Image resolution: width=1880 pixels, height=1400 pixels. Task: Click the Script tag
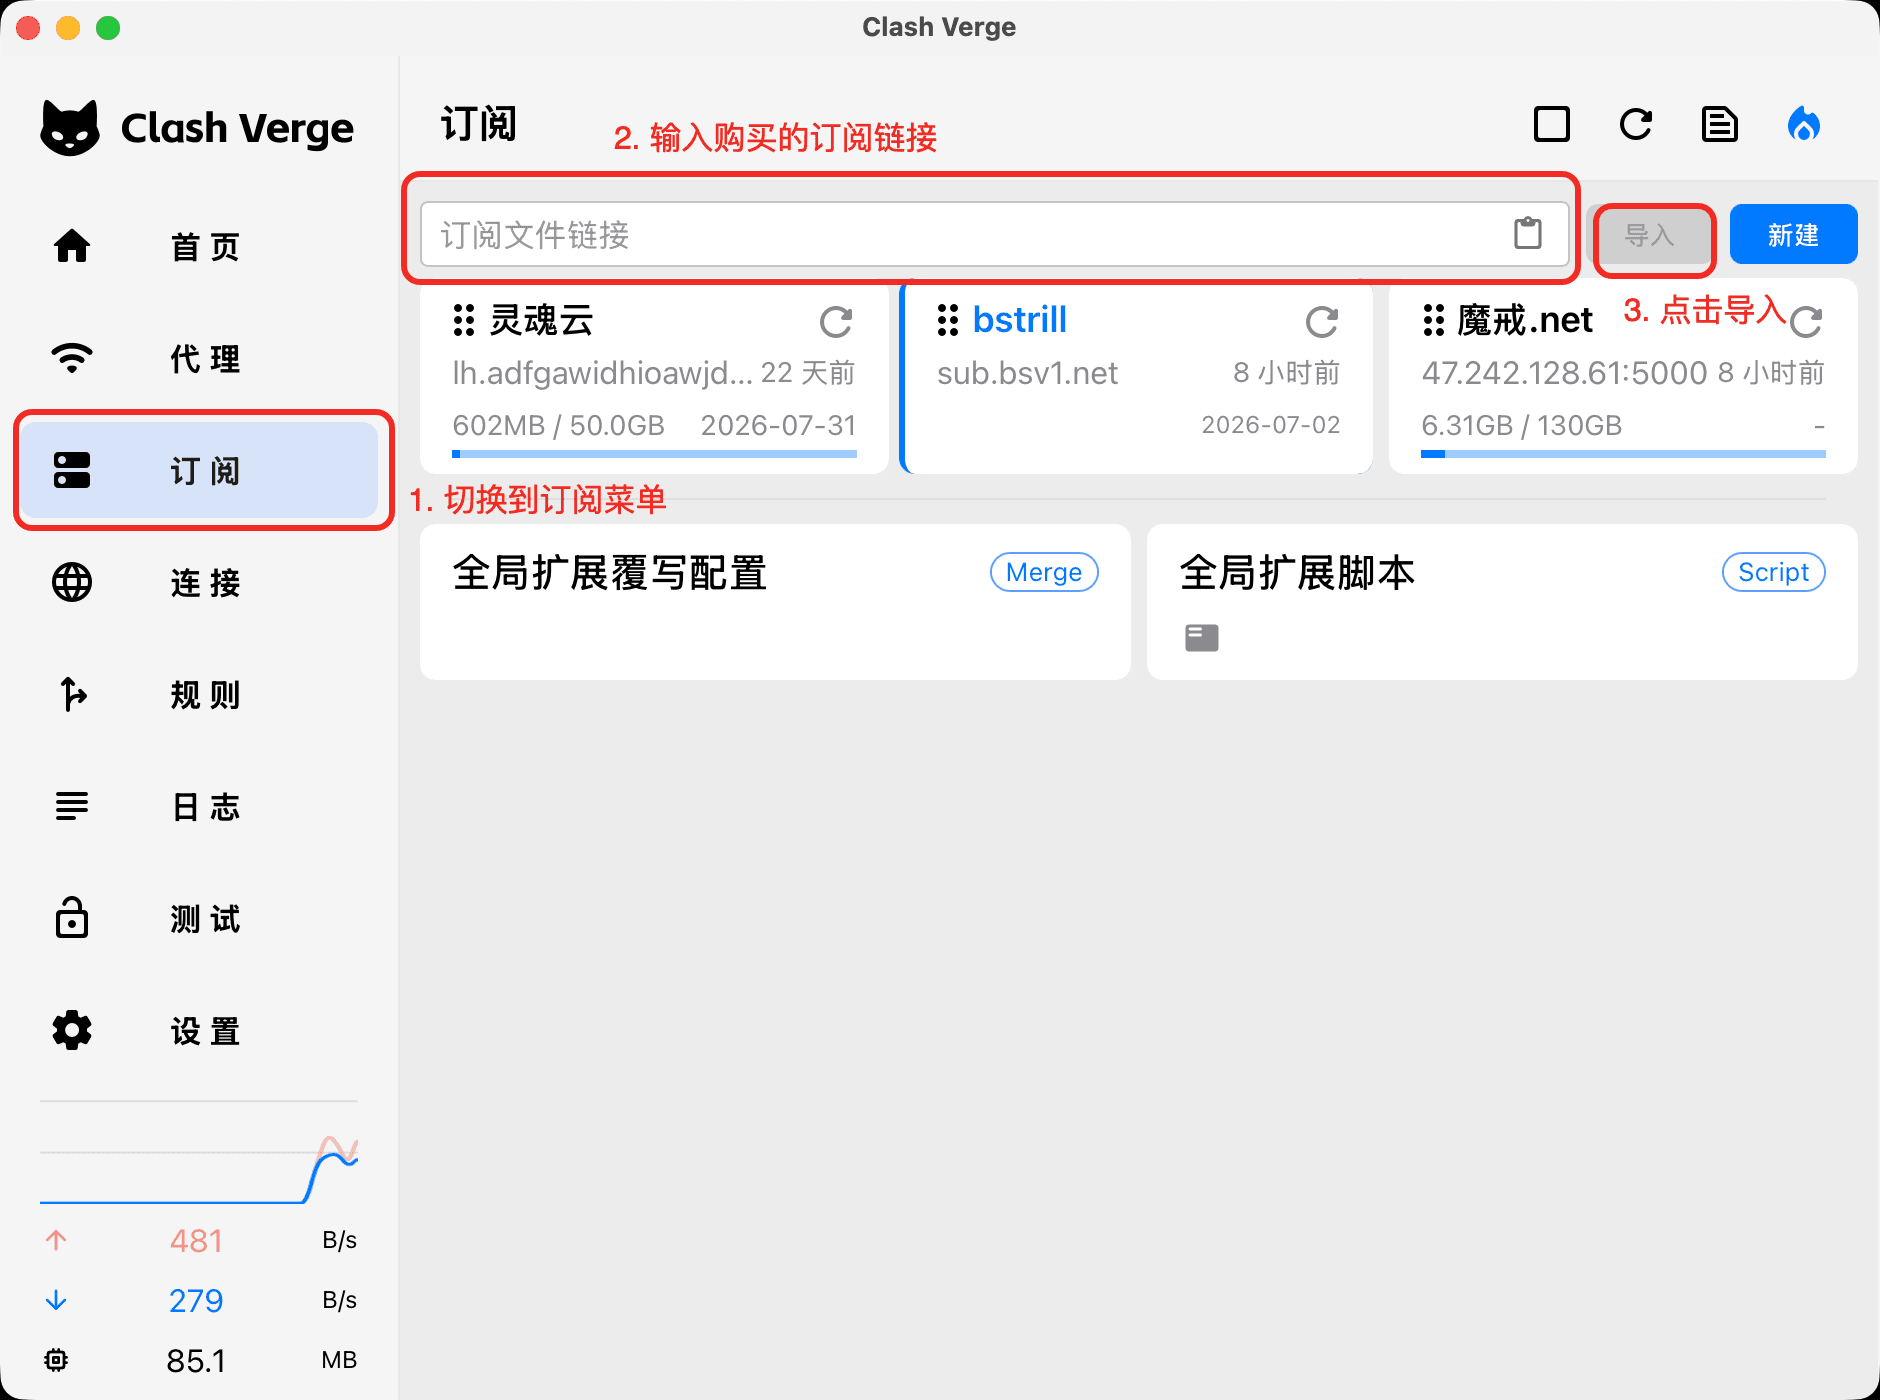click(1773, 572)
